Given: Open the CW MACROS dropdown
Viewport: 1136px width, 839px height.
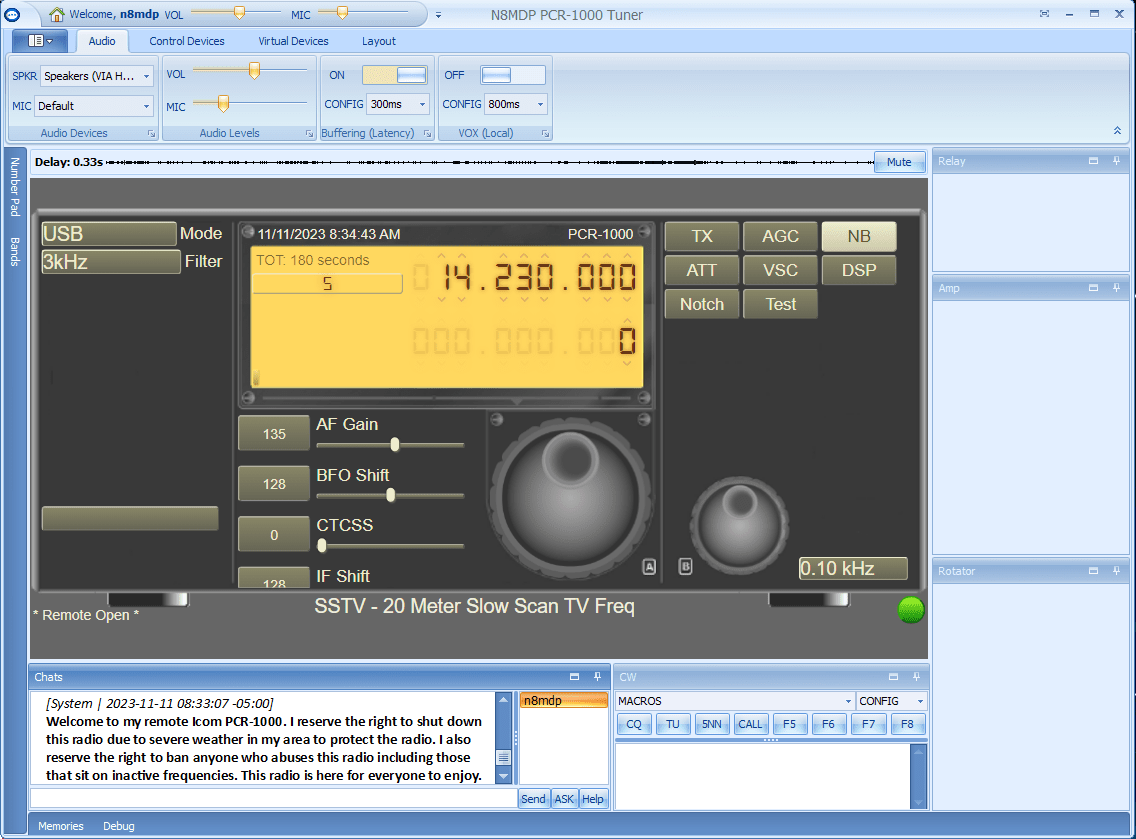Looking at the screenshot, I should point(735,701).
